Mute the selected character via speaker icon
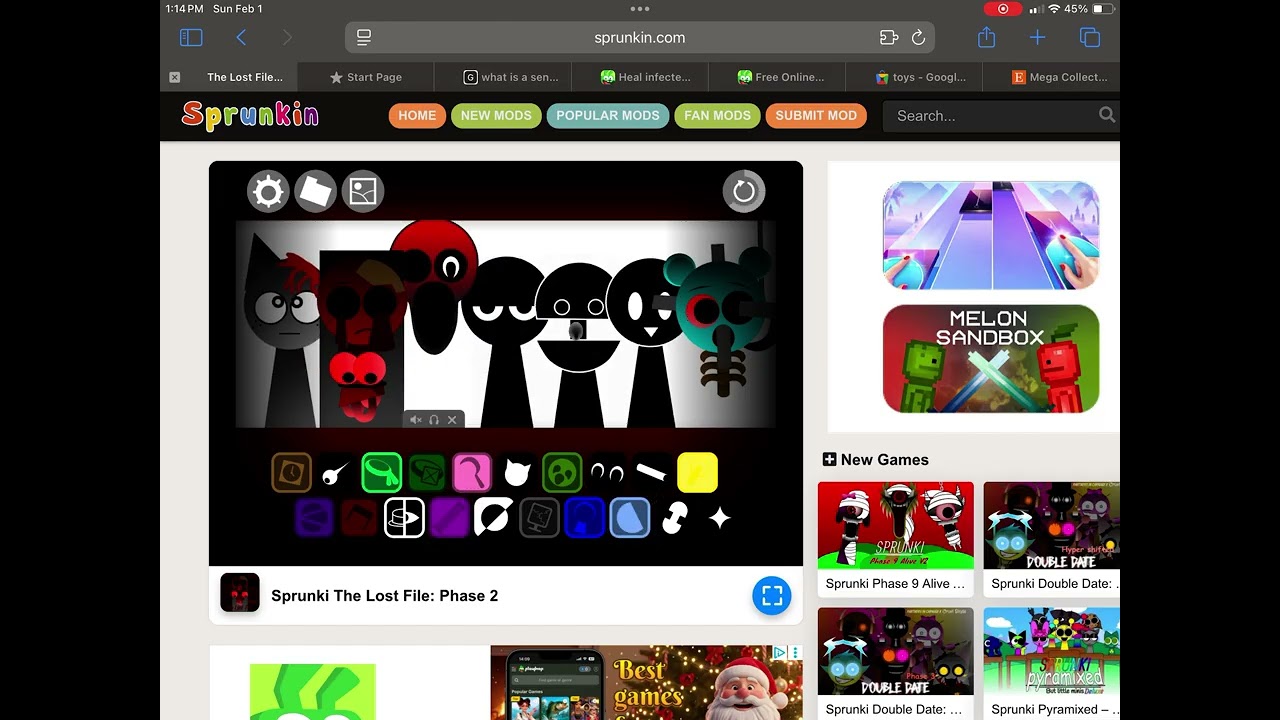The height and width of the screenshot is (720, 1280). 416,420
